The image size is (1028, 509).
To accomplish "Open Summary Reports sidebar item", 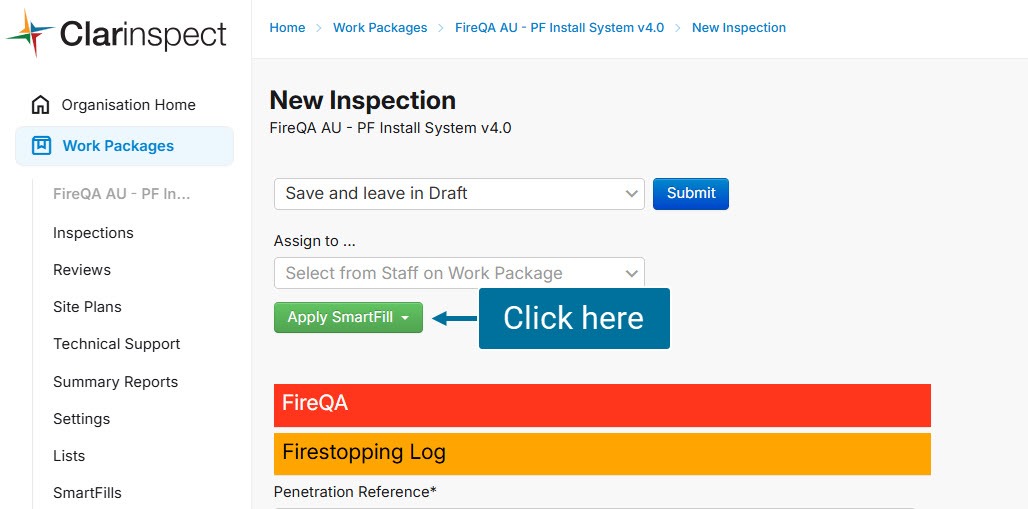I will click(115, 382).
